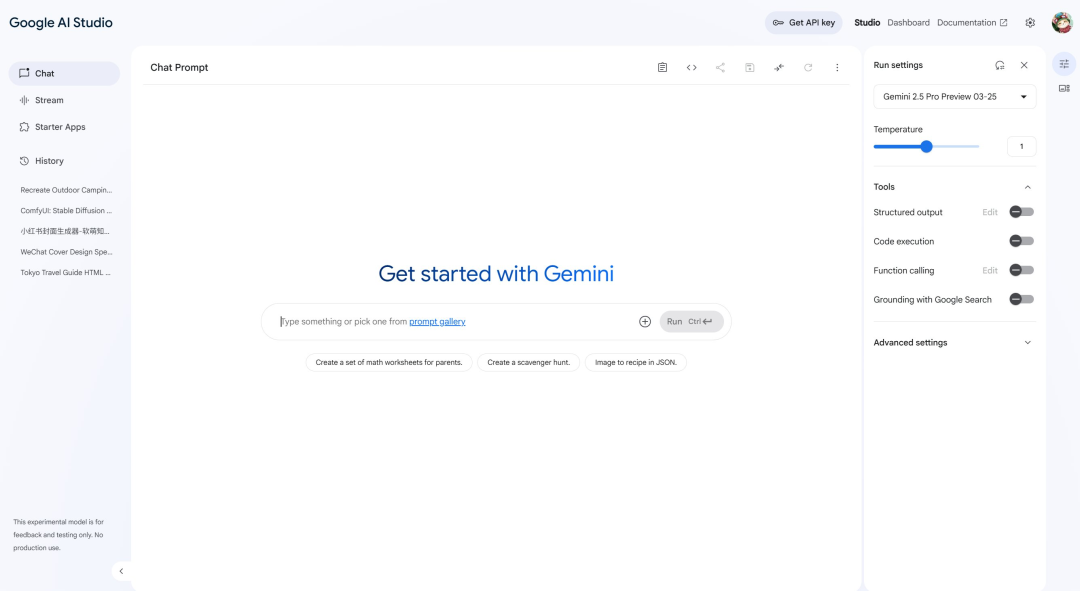This screenshot has height=591, width=1080.
Task: Choose 'Create a set of math worksheets' suggestion
Action: [x=388, y=362]
